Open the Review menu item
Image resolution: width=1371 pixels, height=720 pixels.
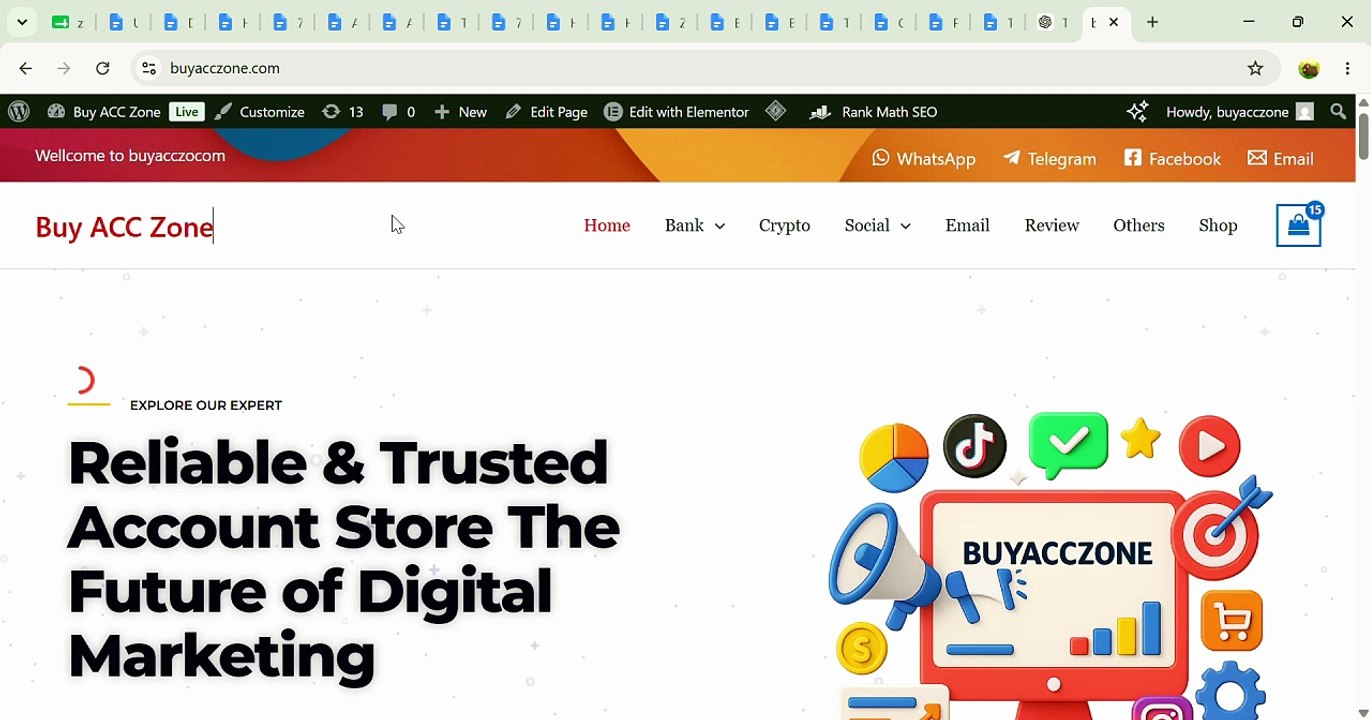tap(1052, 225)
